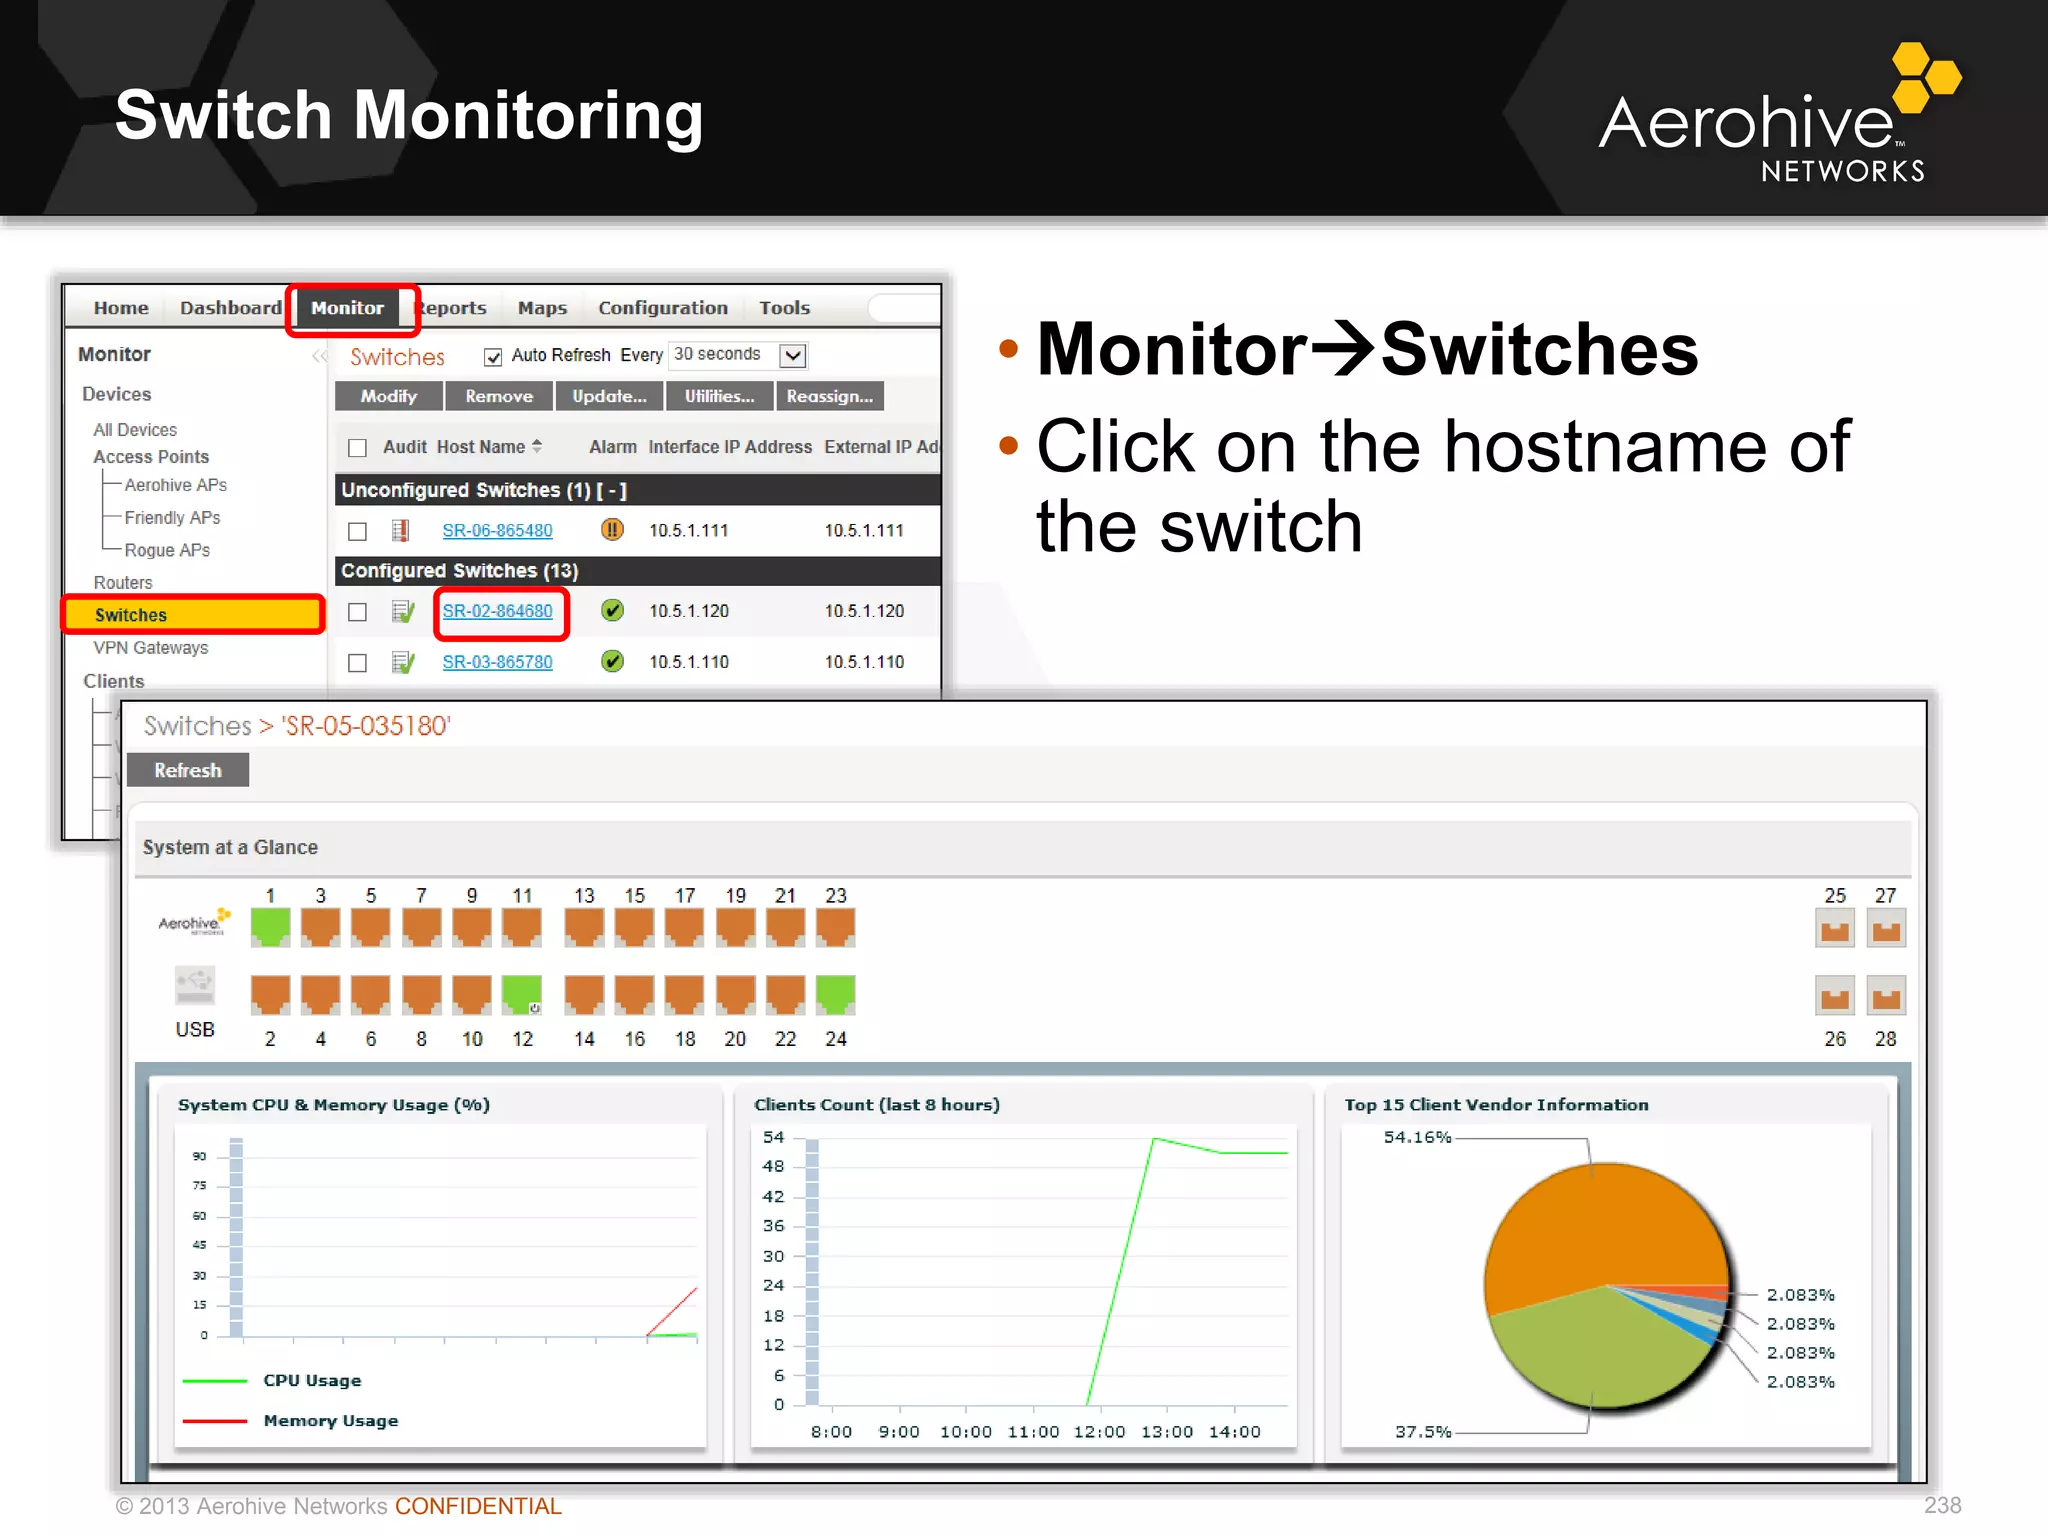Click the Remove button
Screen dimensions: 2048x1536
[x=499, y=396]
